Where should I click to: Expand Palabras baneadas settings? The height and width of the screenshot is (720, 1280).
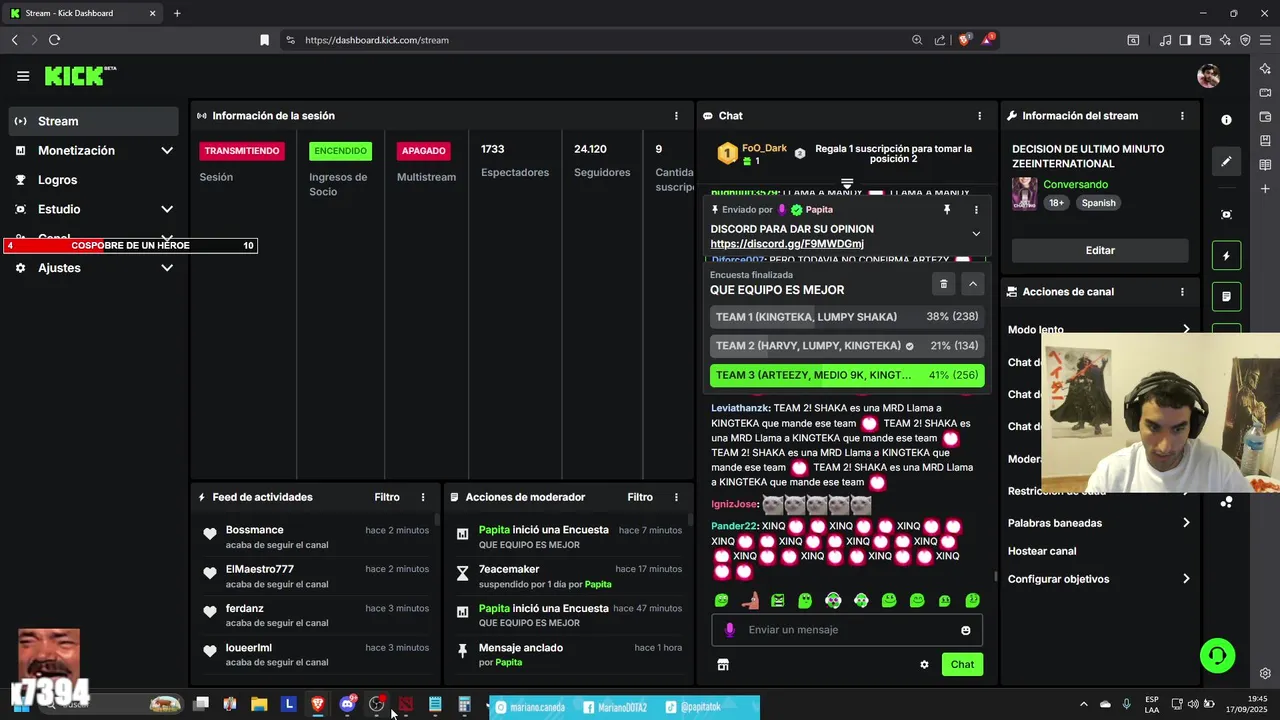pos(1099,523)
